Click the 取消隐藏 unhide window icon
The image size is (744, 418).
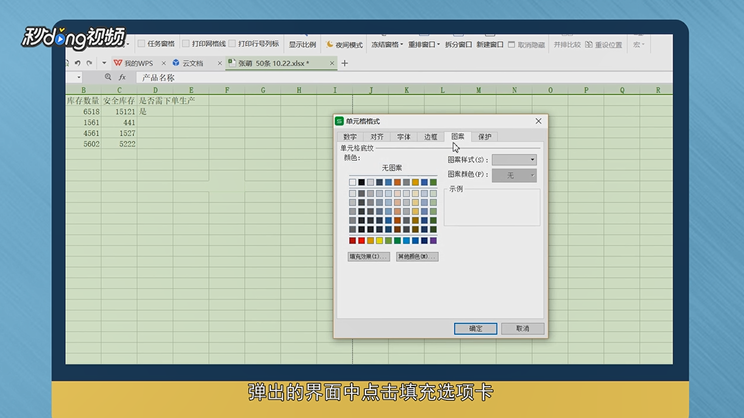pyautogui.click(x=512, y=45)
